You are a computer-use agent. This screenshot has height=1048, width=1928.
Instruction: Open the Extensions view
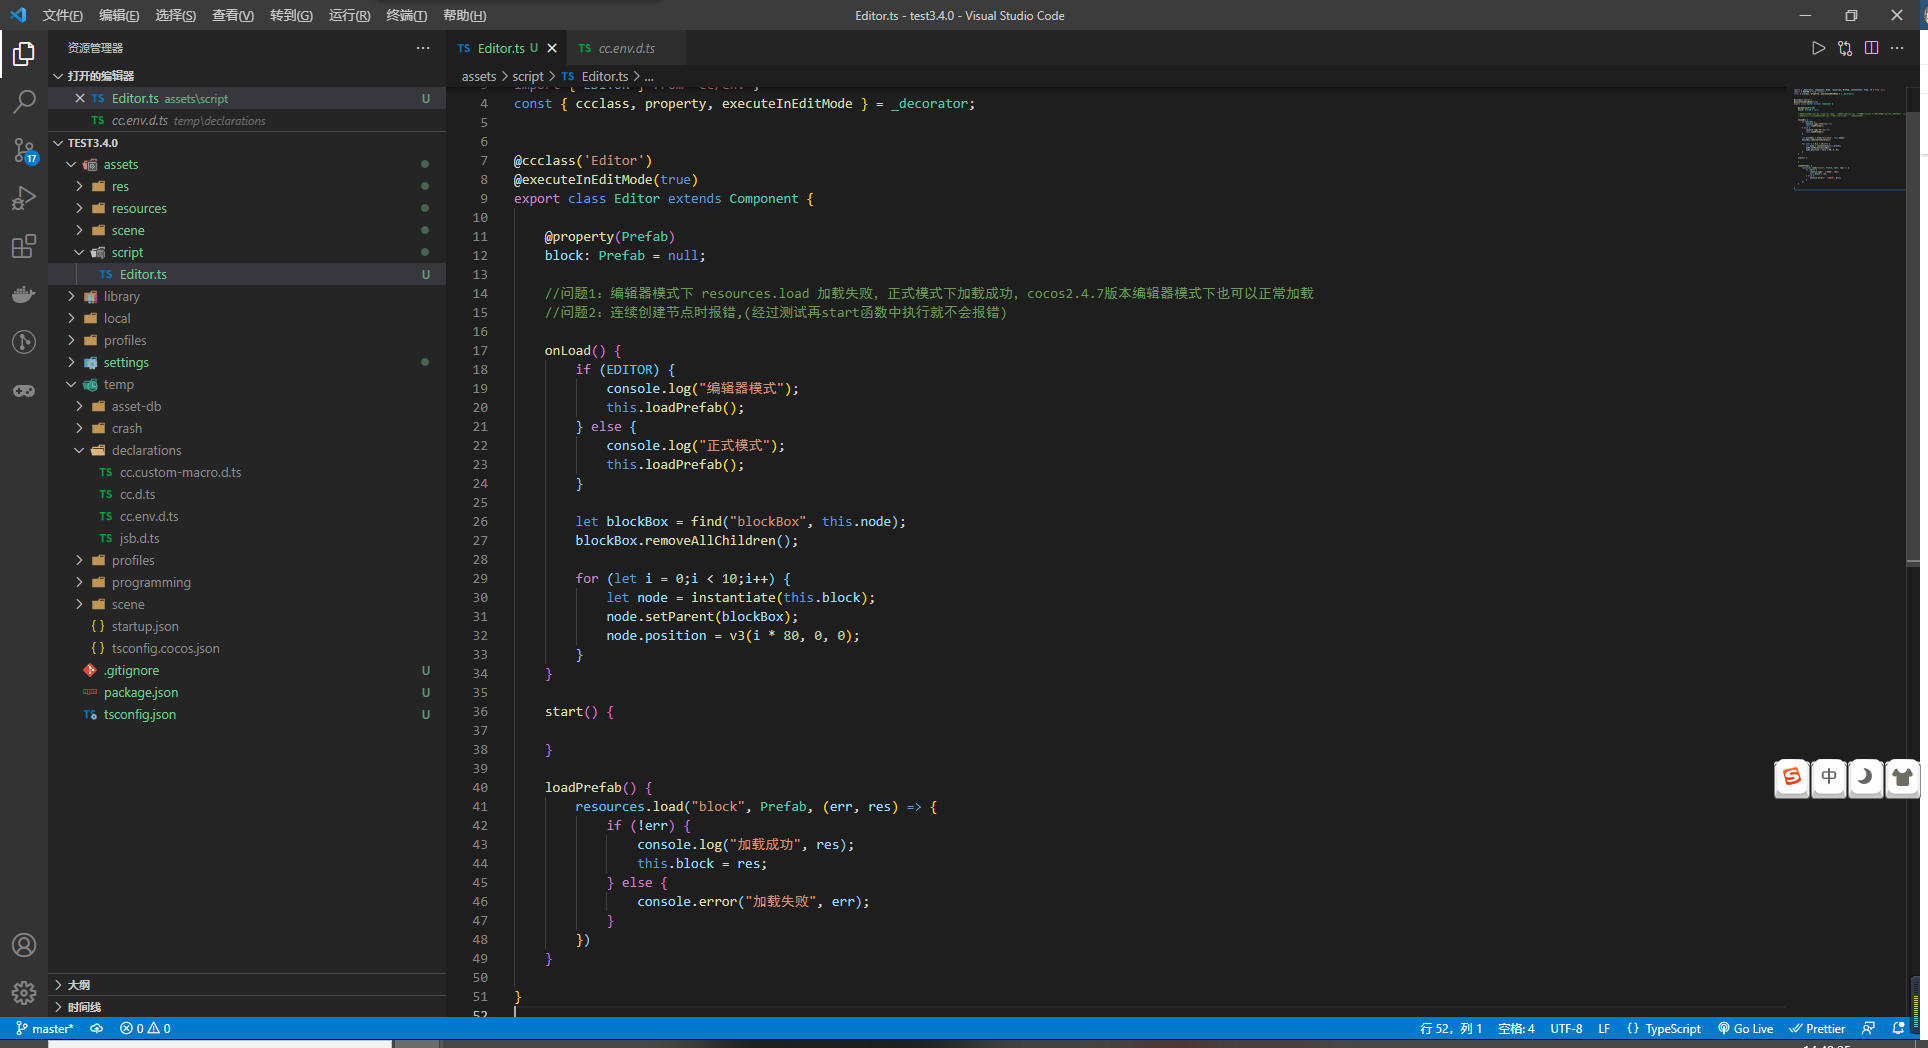[x=24, y=246]
